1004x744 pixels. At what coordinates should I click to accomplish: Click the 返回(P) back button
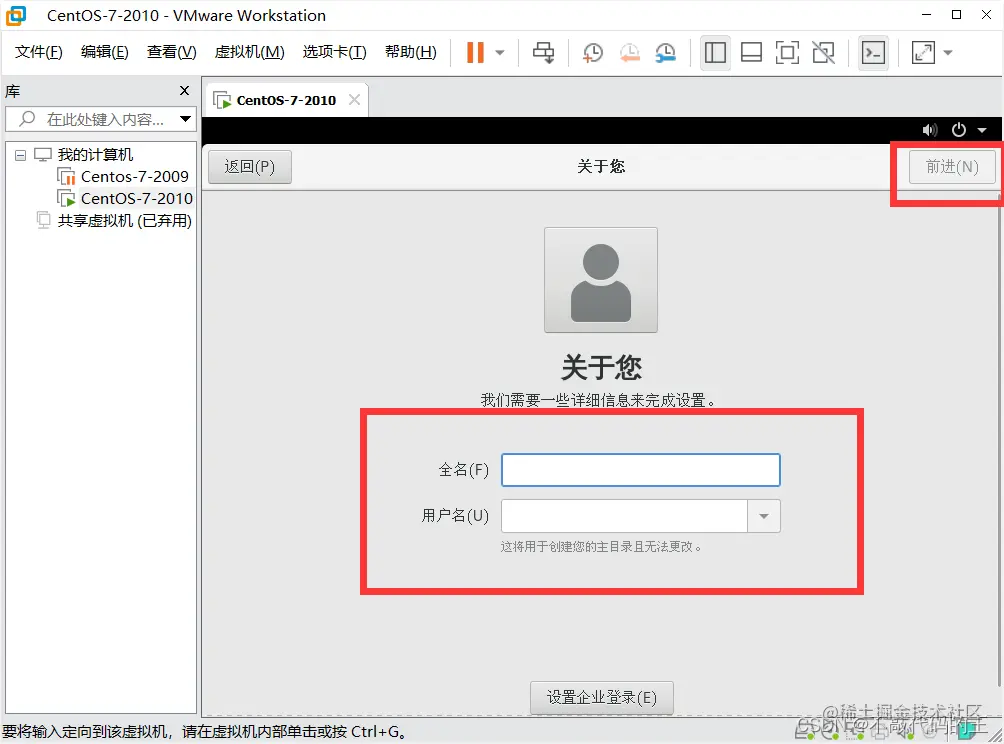(250, 167)
